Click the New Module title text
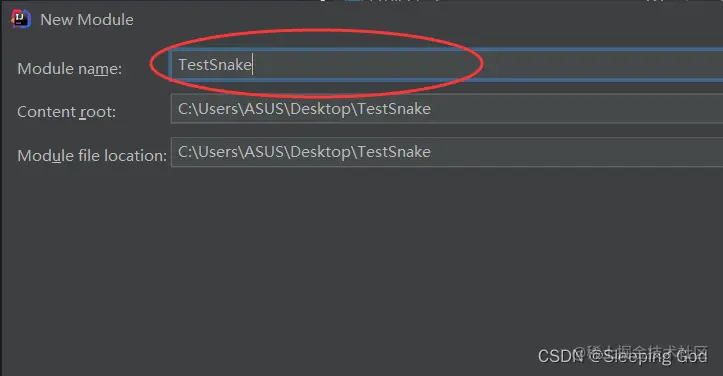The height and width of the screenshot is (376, 723). pyautogui.click(x=87, y=20)
